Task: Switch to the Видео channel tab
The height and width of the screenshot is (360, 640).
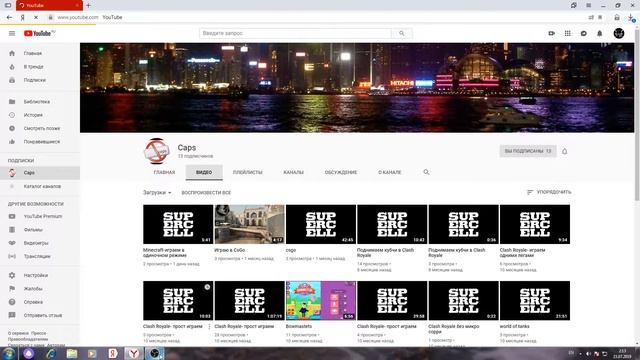Action: 204,172
